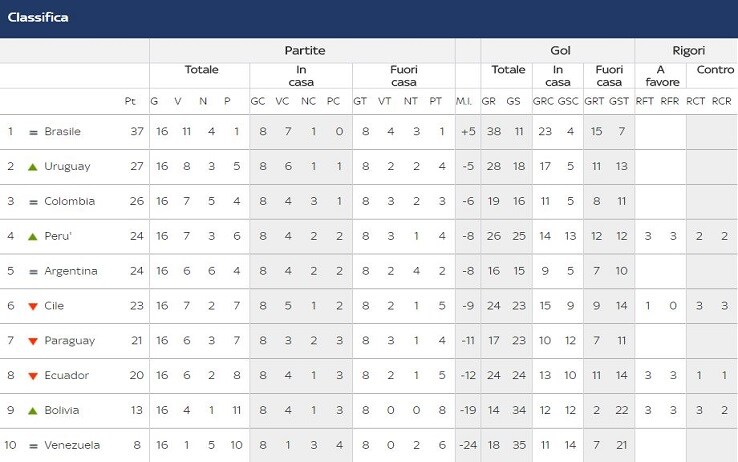The height and width of the screenshot is (462, 738).
Task: Click the equals icon beside Brasile
Action: [x=33, y=132]
